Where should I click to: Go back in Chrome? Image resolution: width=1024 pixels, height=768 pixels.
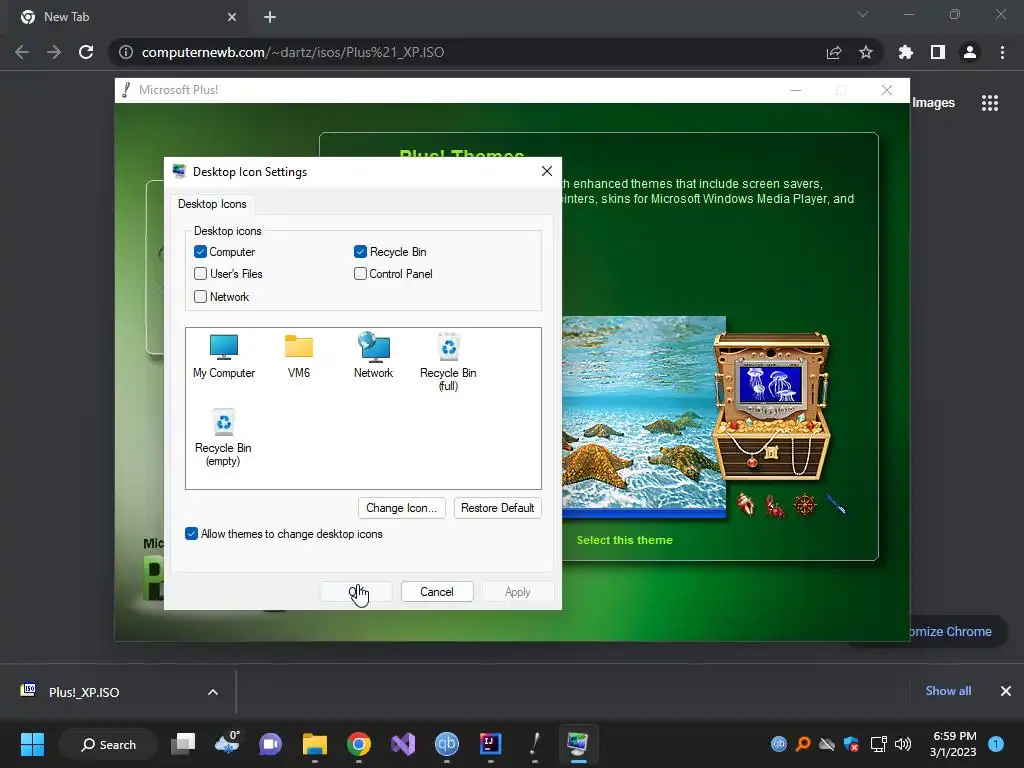pyautogui.click(x=22, y=52)
